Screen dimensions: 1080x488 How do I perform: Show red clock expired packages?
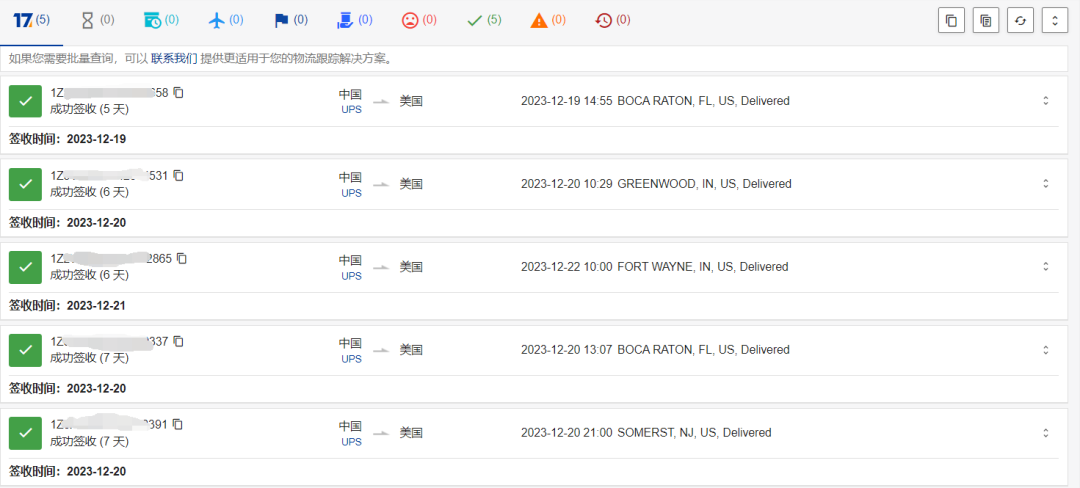click(612, 20)
